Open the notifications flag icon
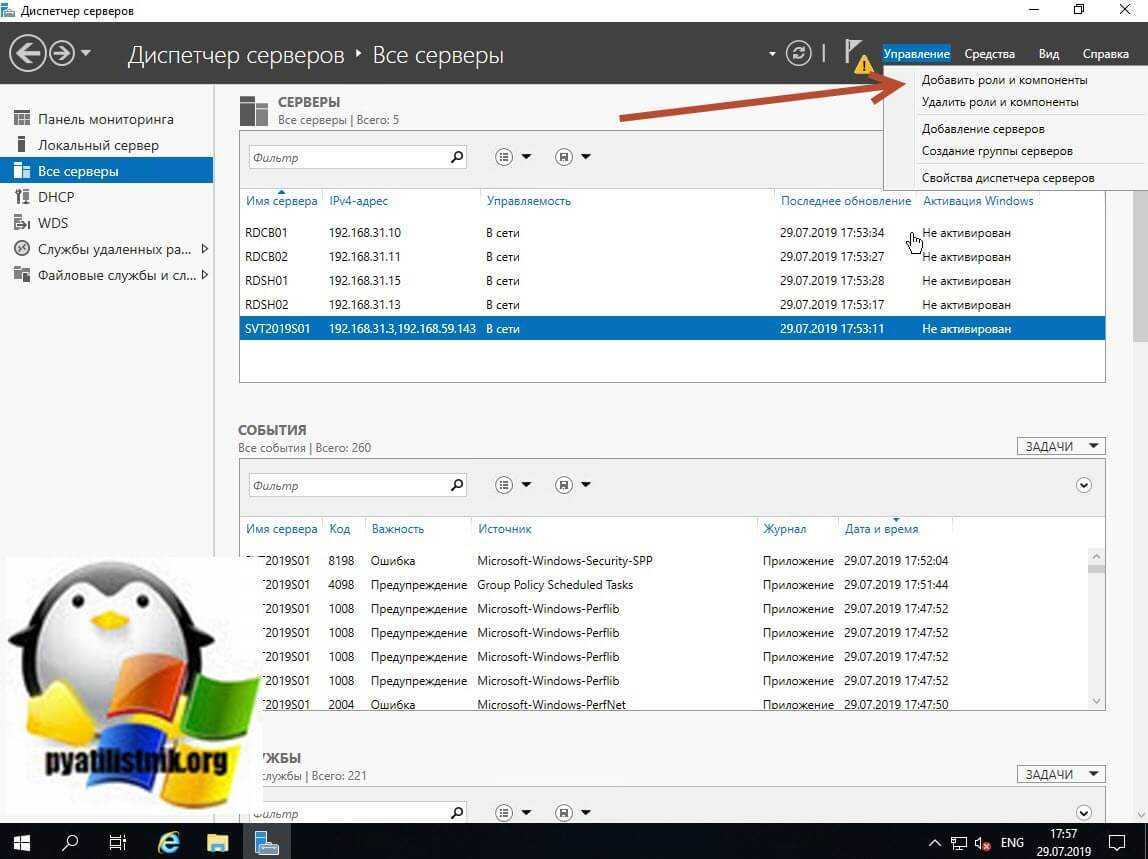The width and height of the screenshot is (1148, 859). tap(853, 53)
